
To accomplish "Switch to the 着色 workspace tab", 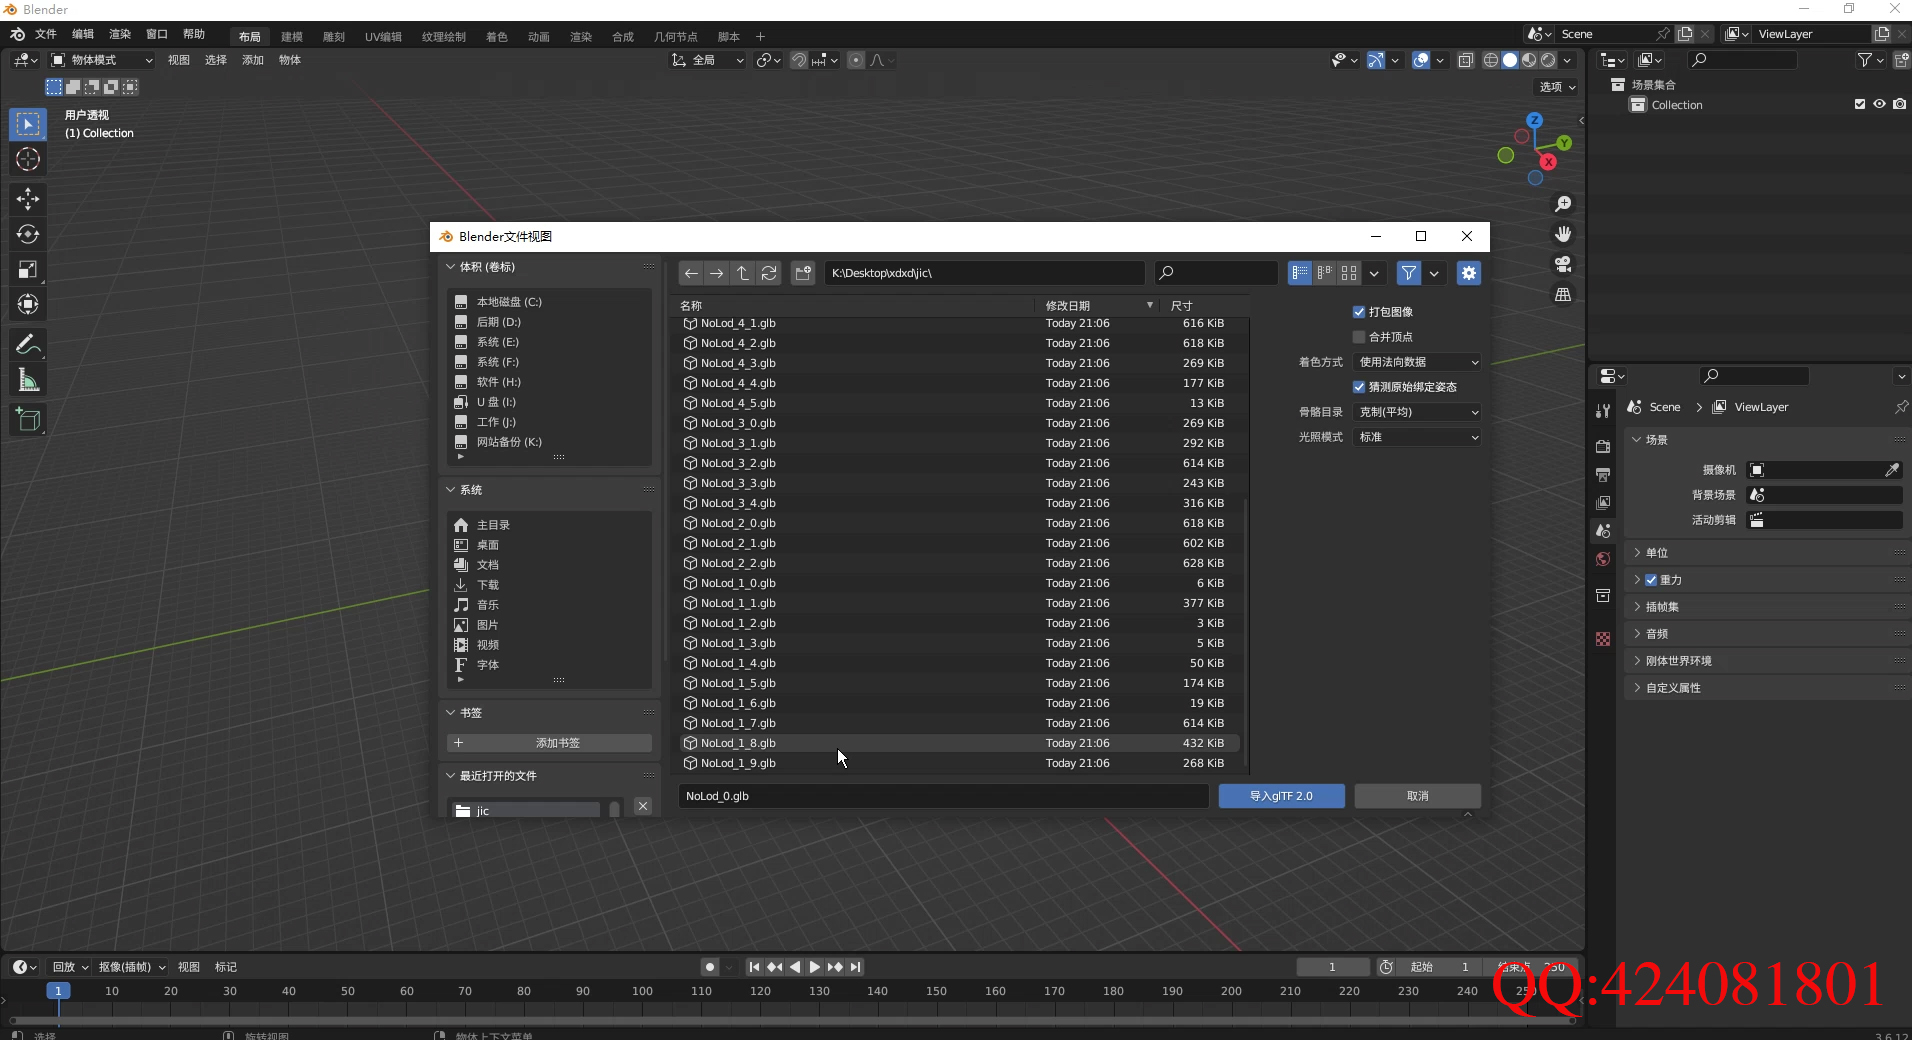I will point(497,37).
